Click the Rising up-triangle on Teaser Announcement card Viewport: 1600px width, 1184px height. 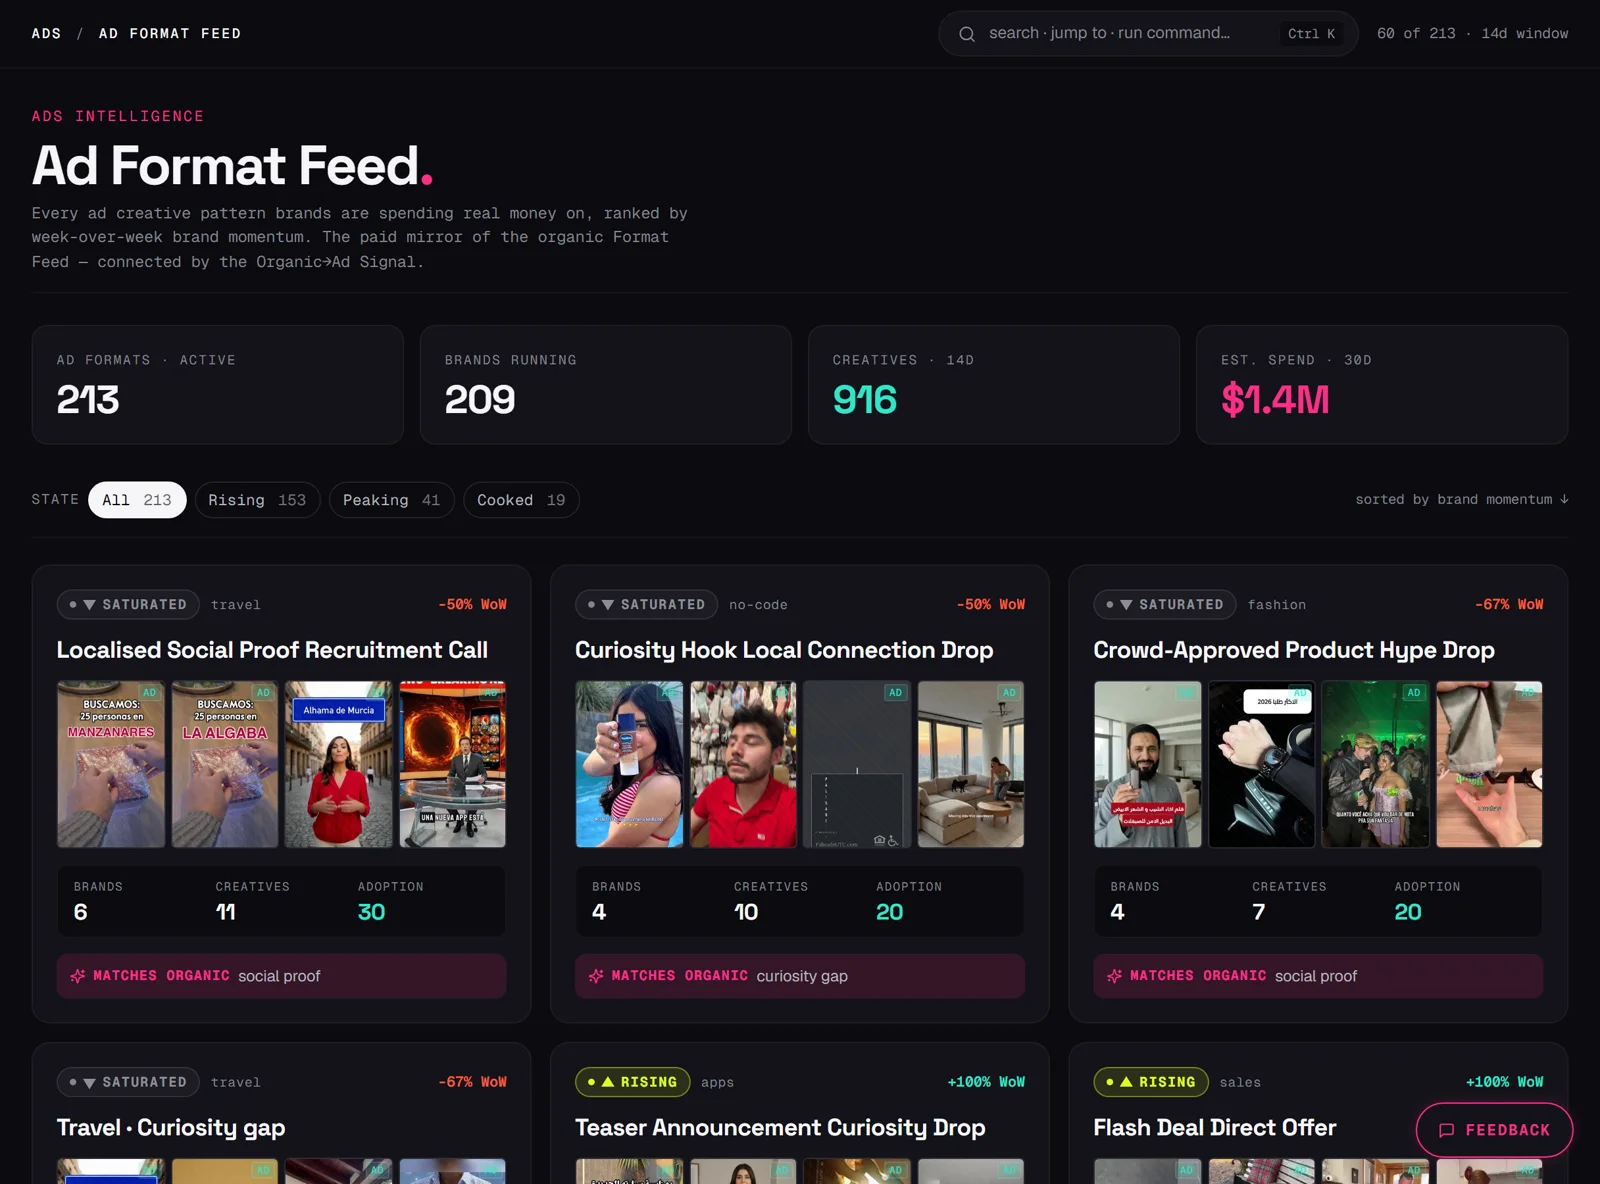point(608,1082)
